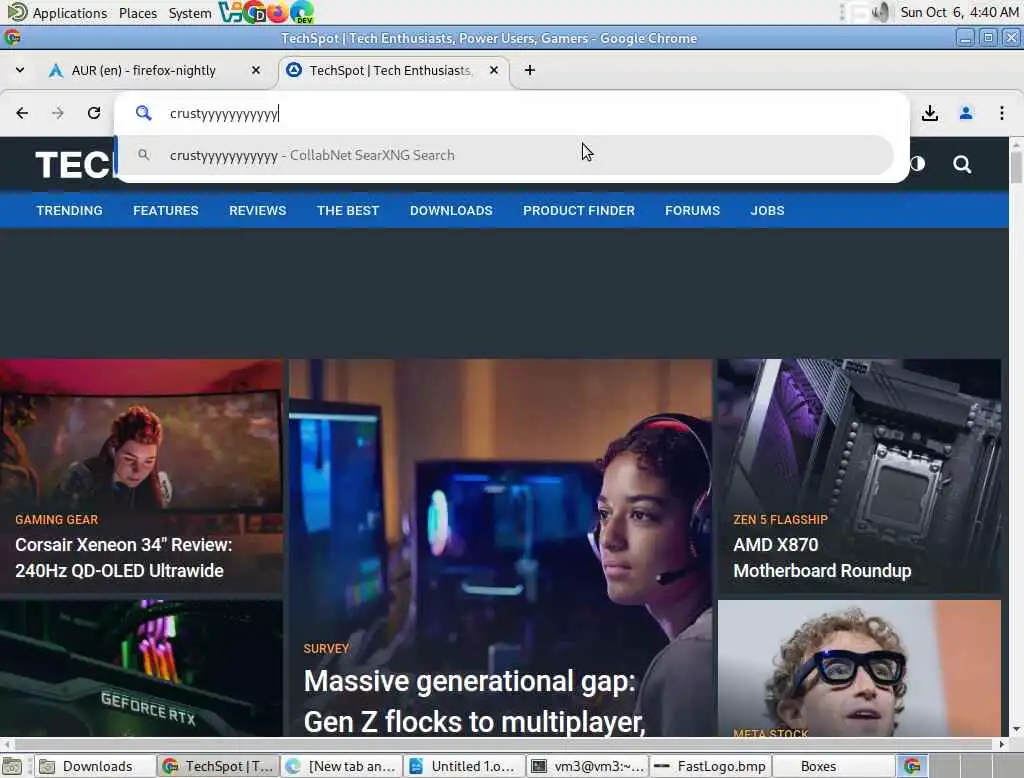Switch to the FastLogo.bmp window
The image size is (1024, 778).
pyautogui.click(x=711, y=766)
